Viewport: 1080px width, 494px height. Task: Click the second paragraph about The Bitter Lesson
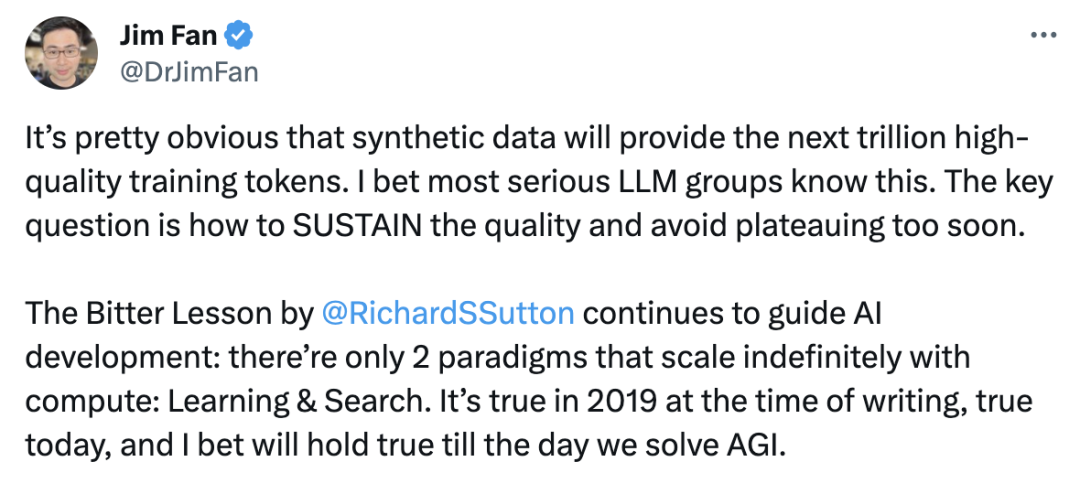coord(529,380)
